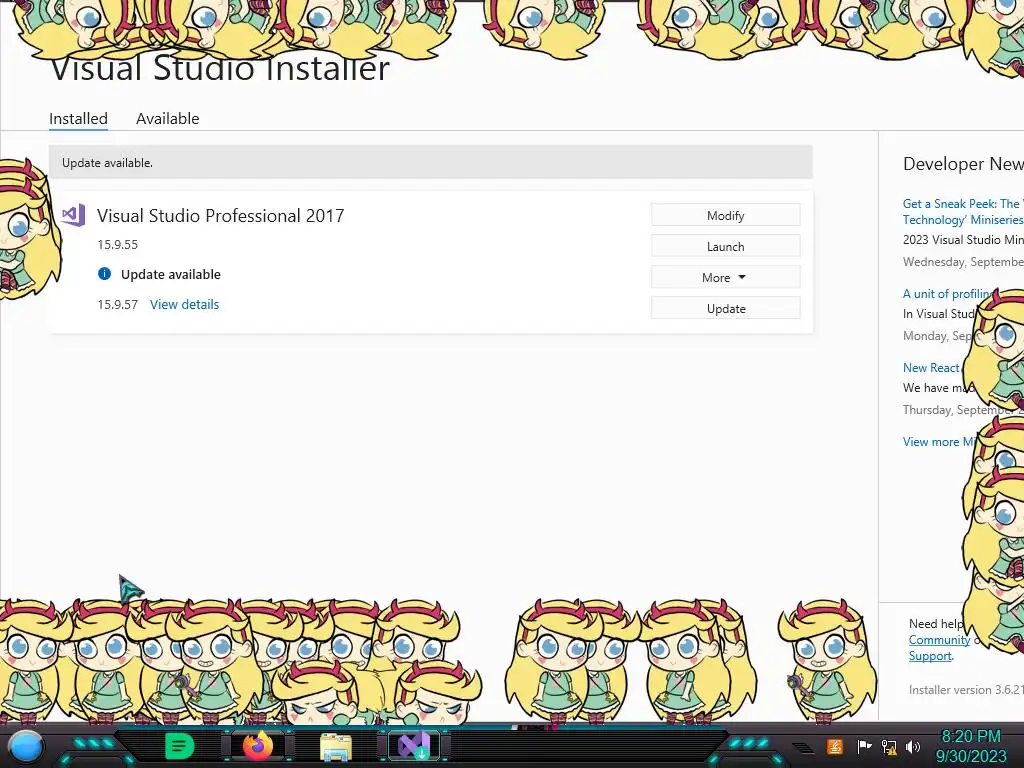Click the gray Update available notification bar

pyautogui.click(x=431, y=162)
